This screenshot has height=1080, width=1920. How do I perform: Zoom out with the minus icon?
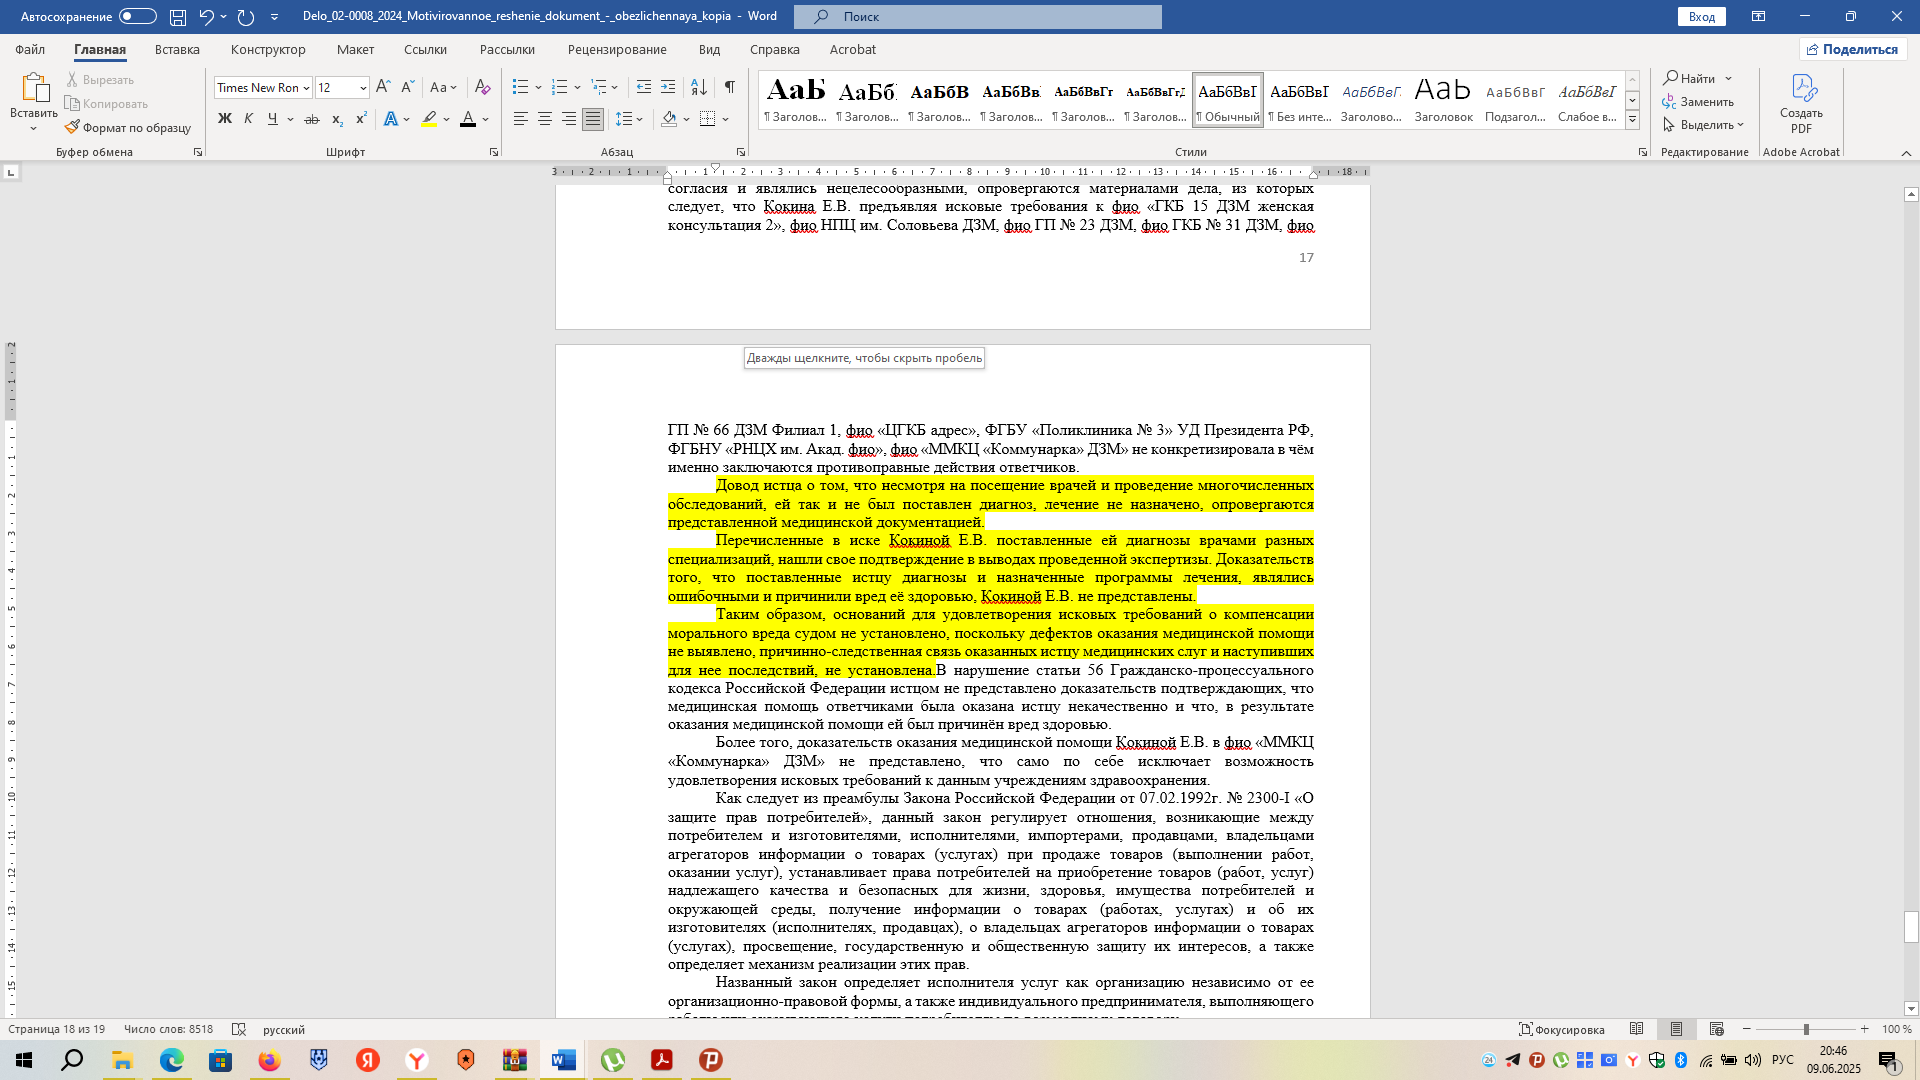click(1747, 1029)
